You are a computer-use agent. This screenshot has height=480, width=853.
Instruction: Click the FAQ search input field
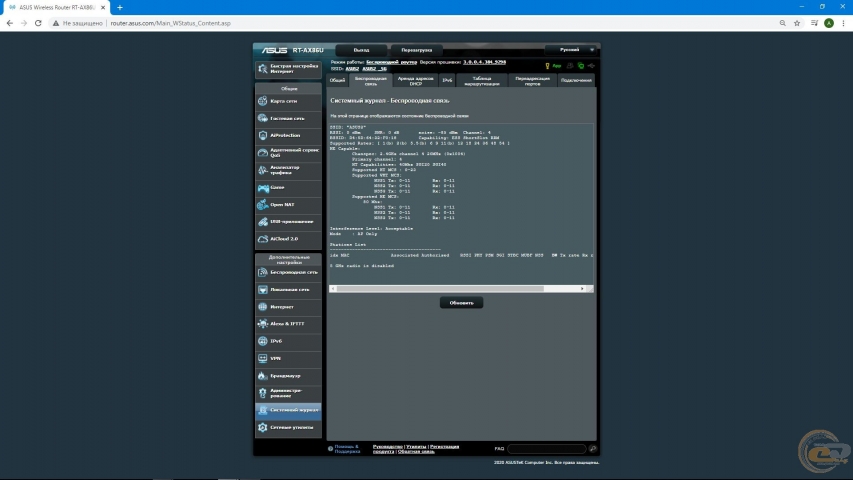tap(547, 449)
